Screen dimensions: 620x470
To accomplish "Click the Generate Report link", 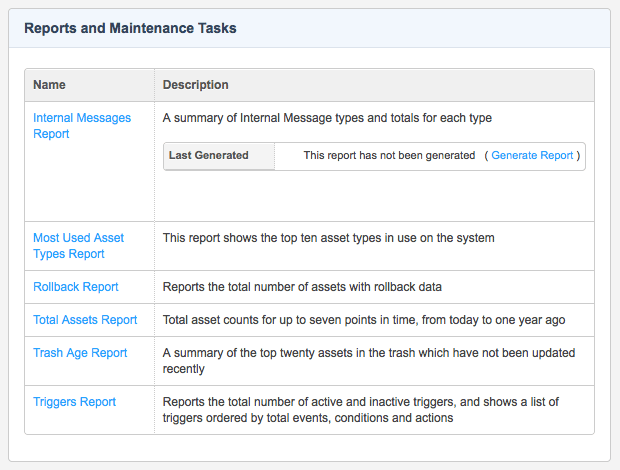I will [x=532, y=155].
